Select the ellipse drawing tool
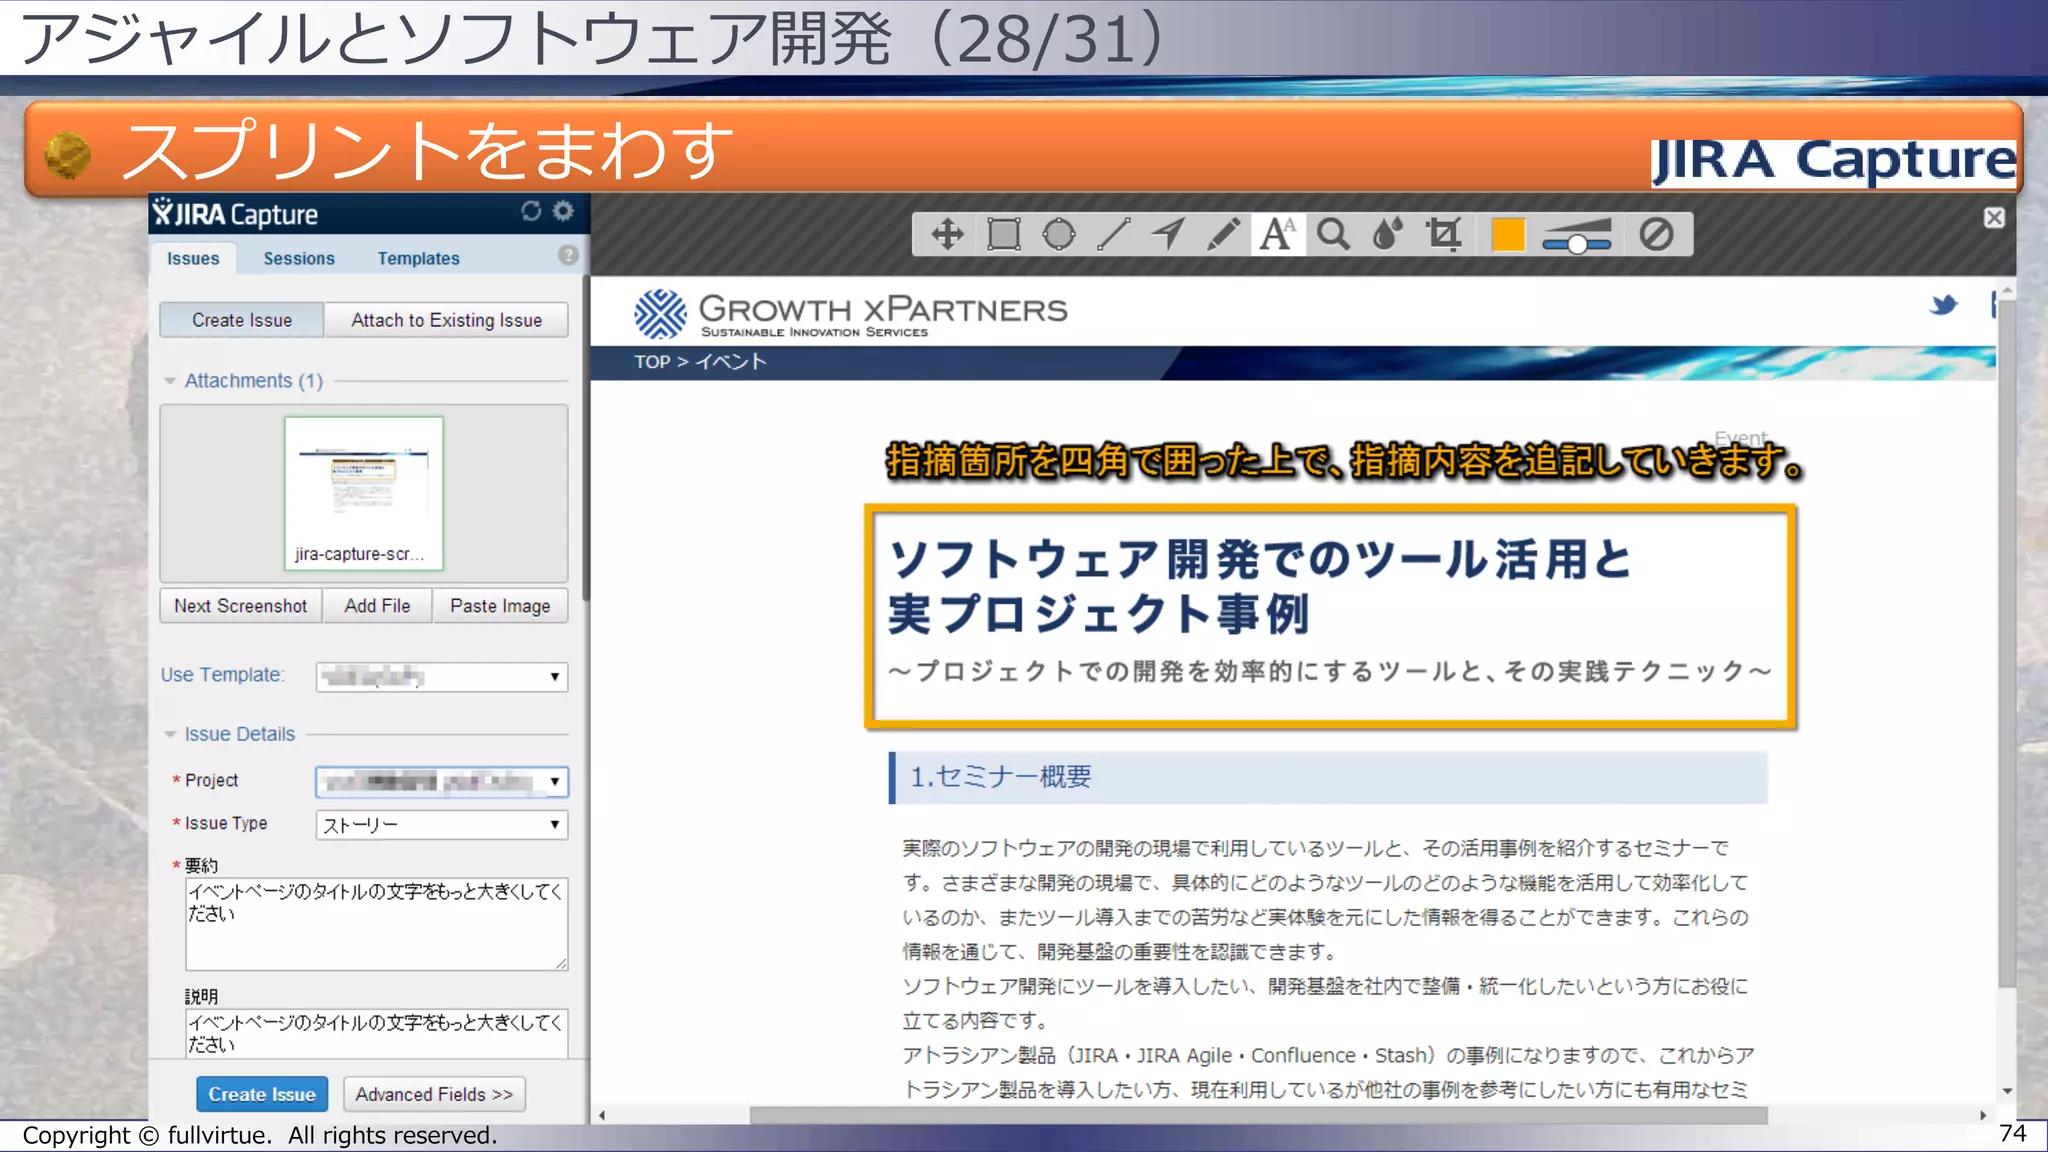This screenshot has height=1152, width=2048. tap(1058, 235)
